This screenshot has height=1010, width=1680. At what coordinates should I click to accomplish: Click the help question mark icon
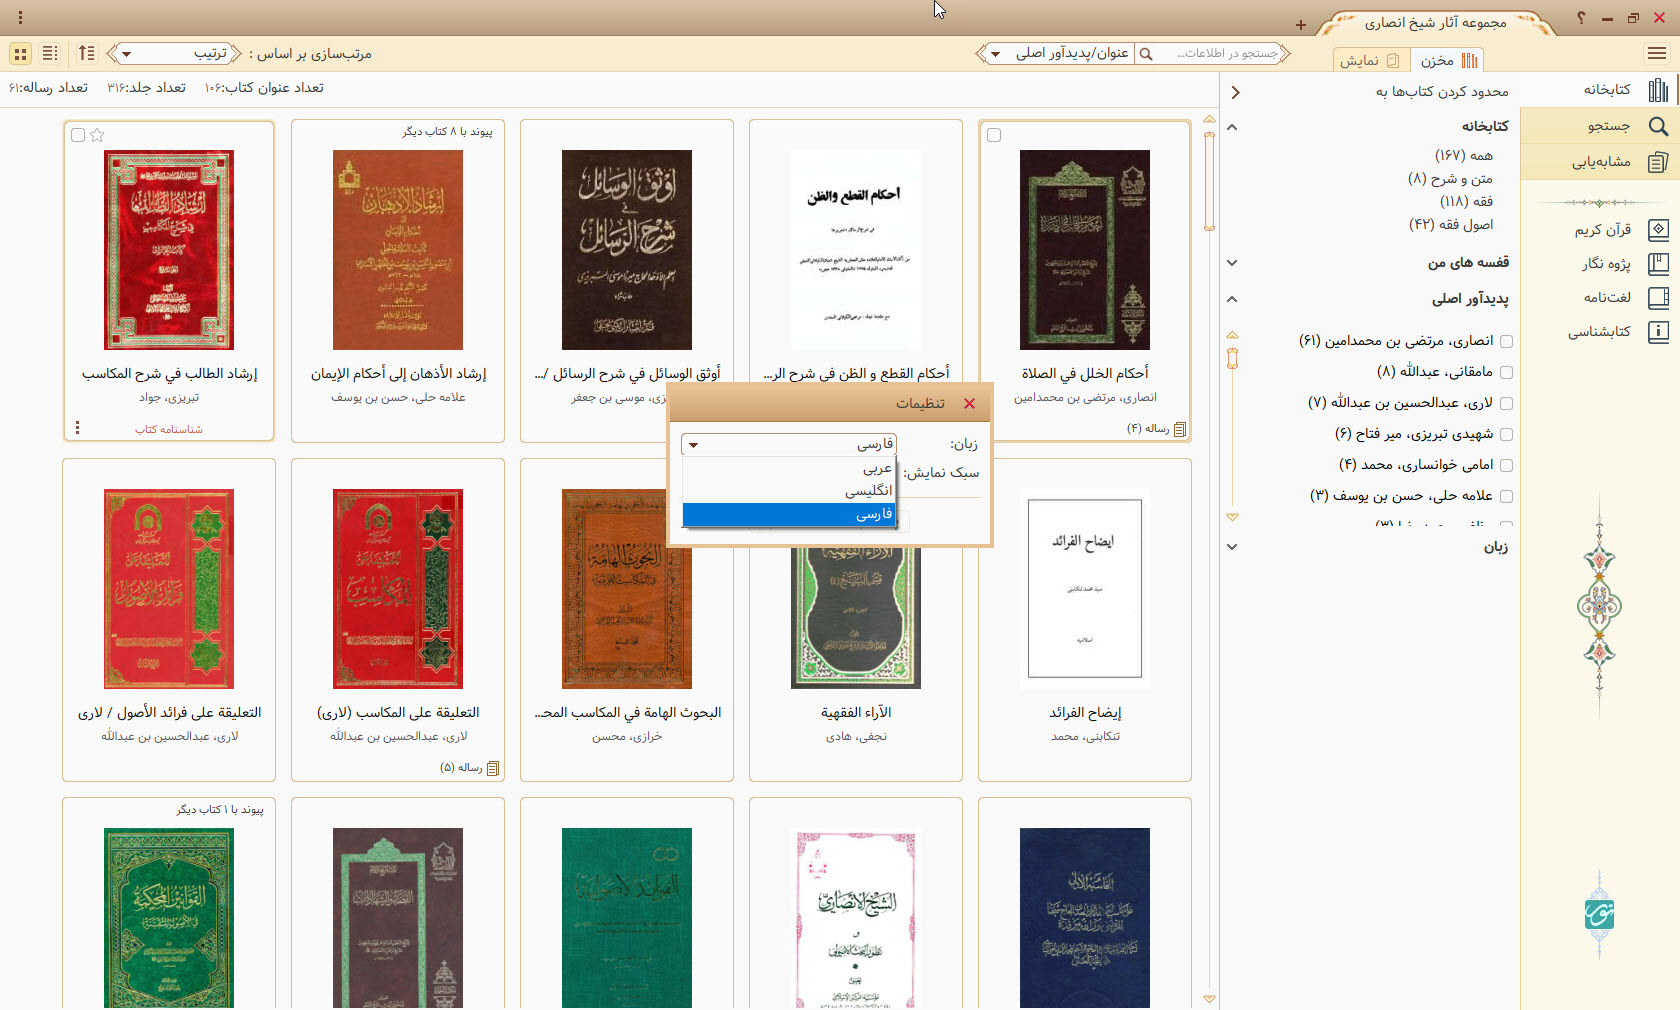(x=1581, y=18)
